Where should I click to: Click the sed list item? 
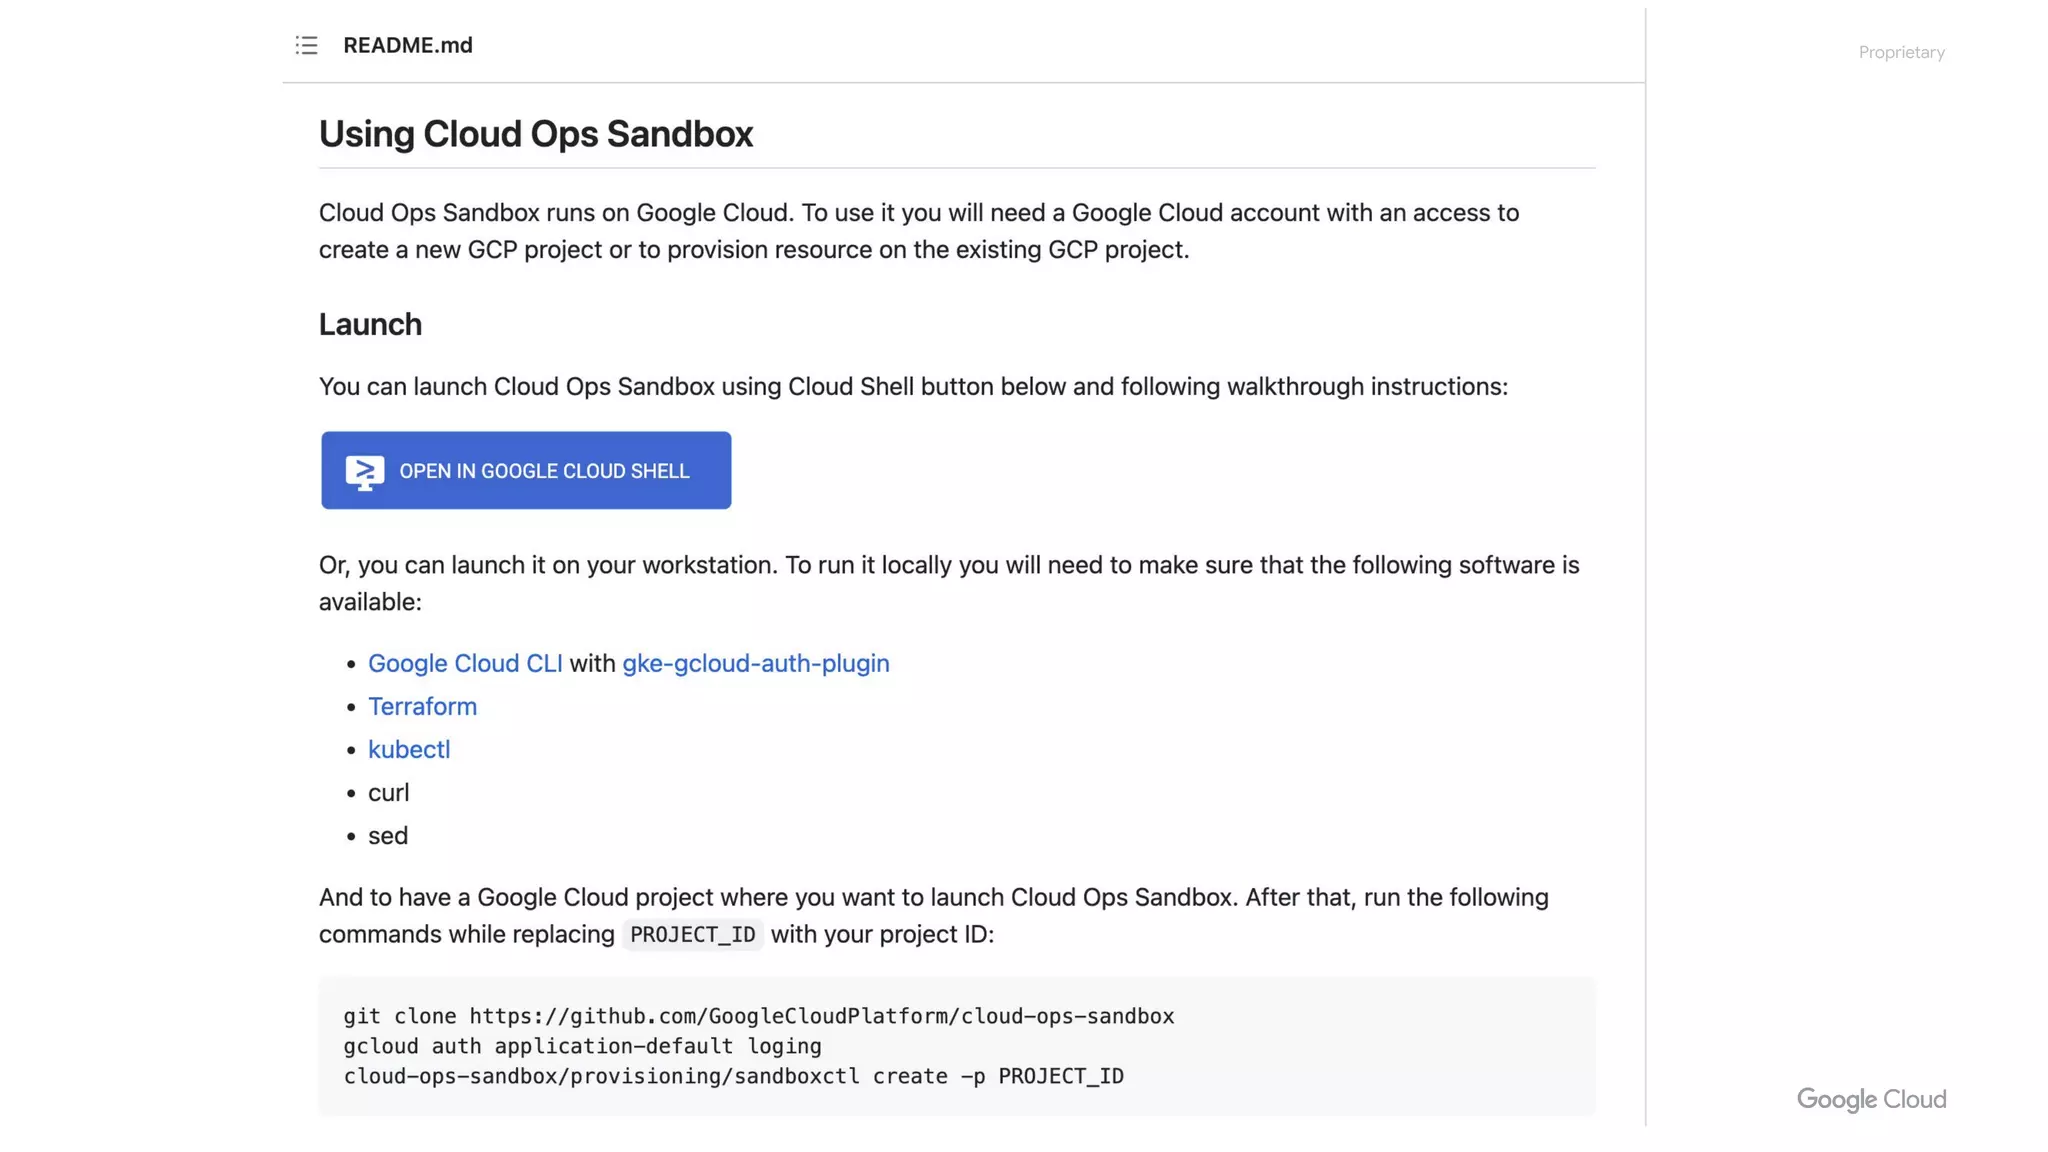click(388, 836)
